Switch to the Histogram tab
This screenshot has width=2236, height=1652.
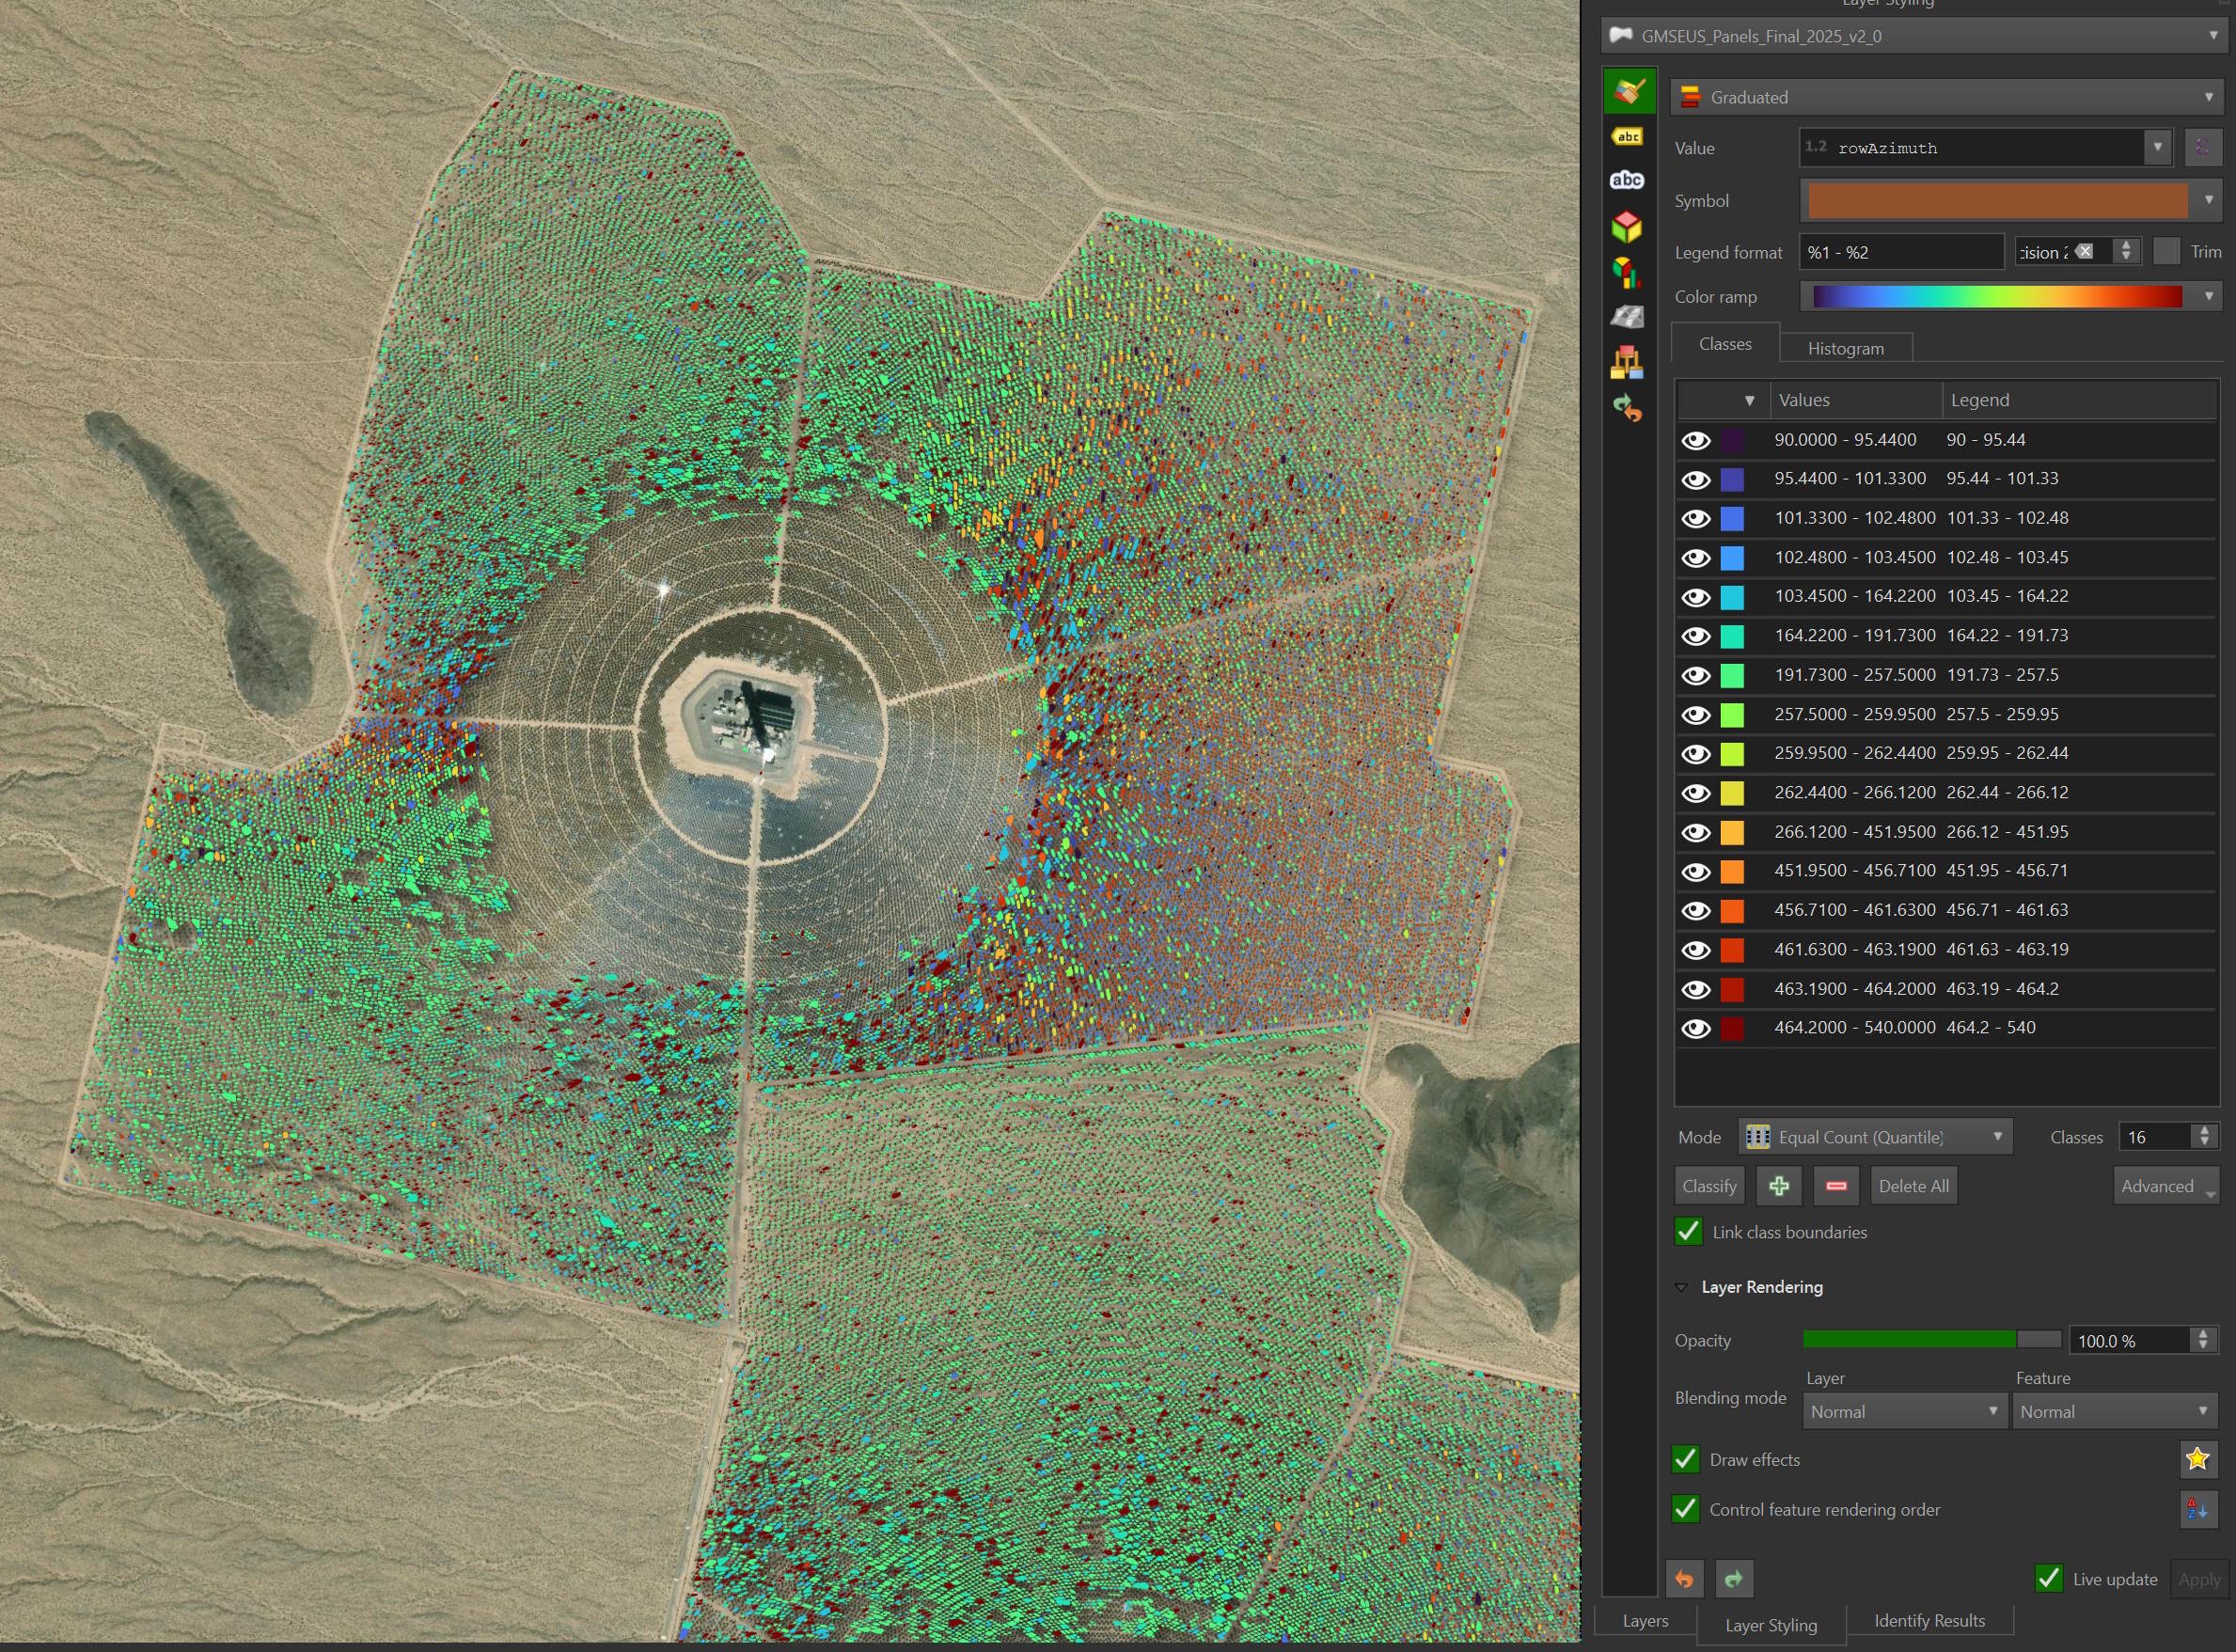pos(1845,348)
